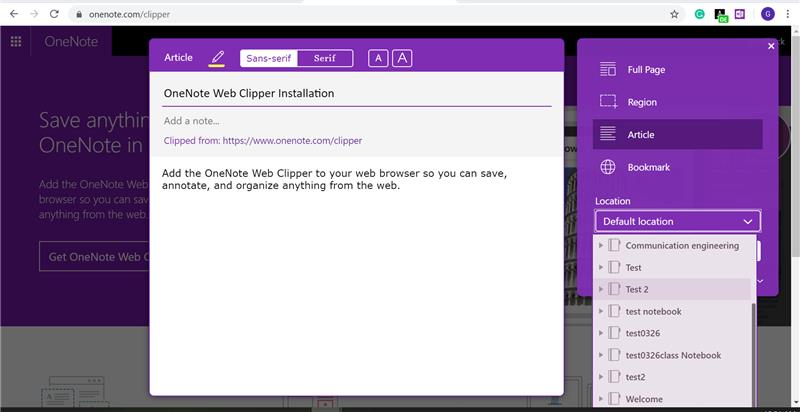Decrease font size with small A
The width and height of the screenshot is (800, 412).
378,58
